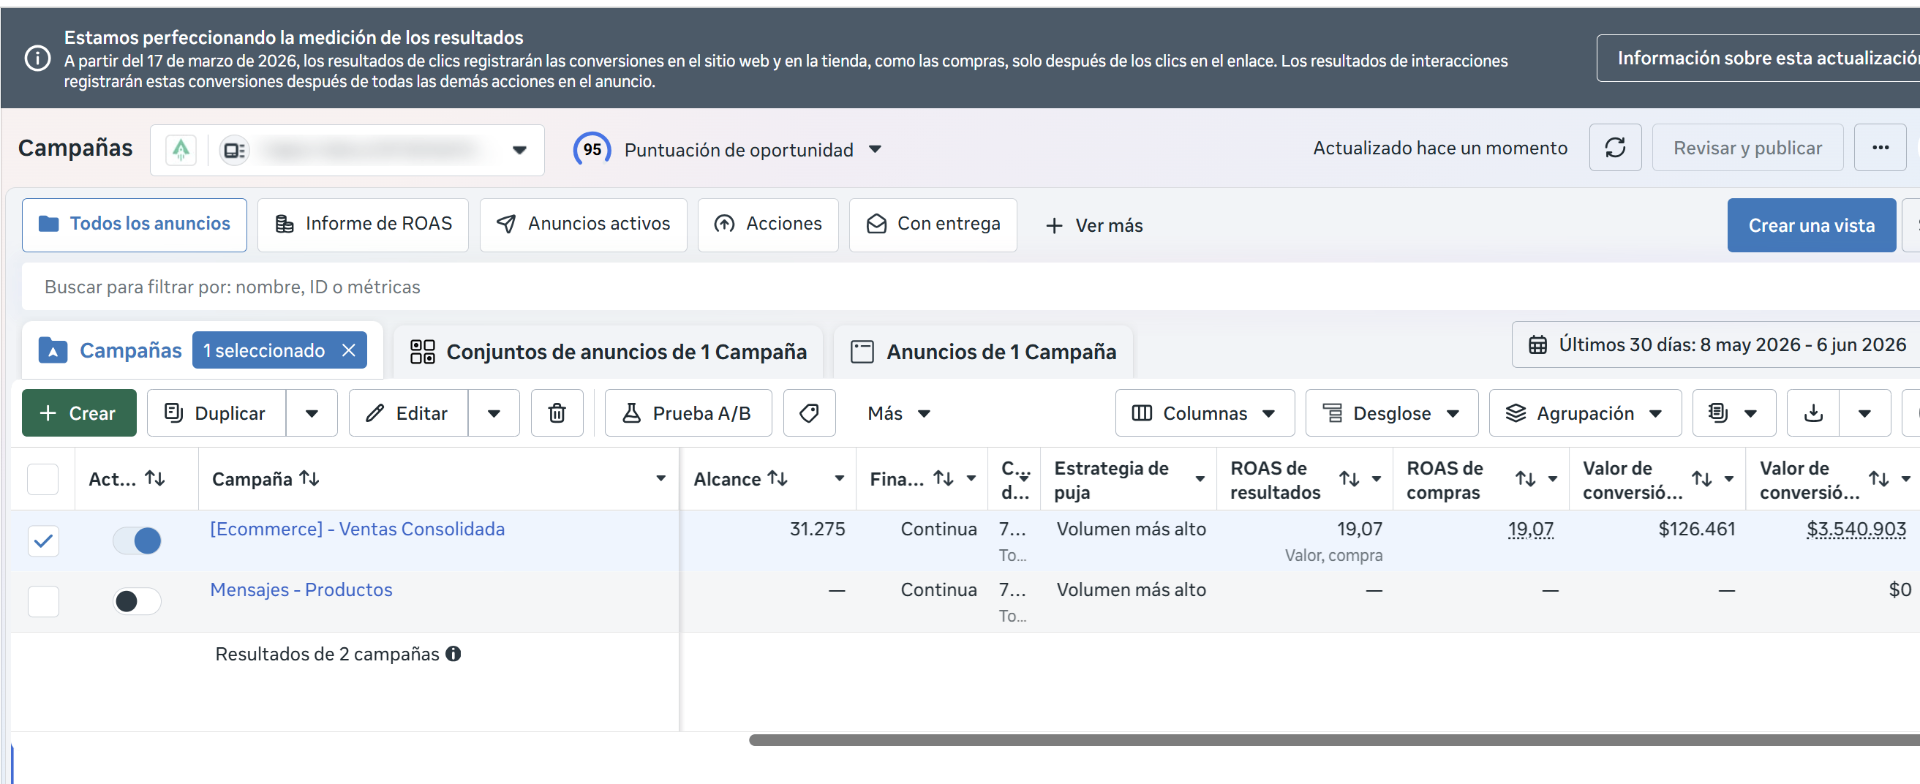1920x784 pixels.
Task: Sort by Campaña column arrows
Action: [x=309, y=478]
